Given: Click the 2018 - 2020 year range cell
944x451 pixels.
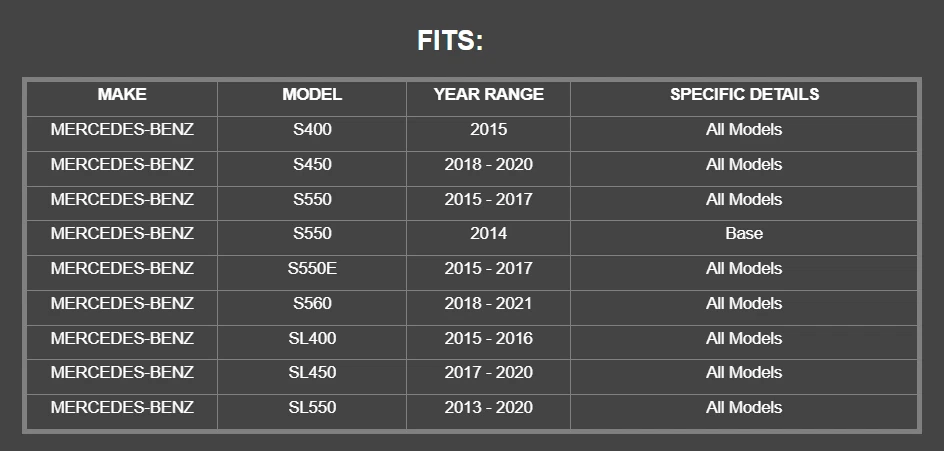Looking at the screenshot, I should click(x=488, y=165).
